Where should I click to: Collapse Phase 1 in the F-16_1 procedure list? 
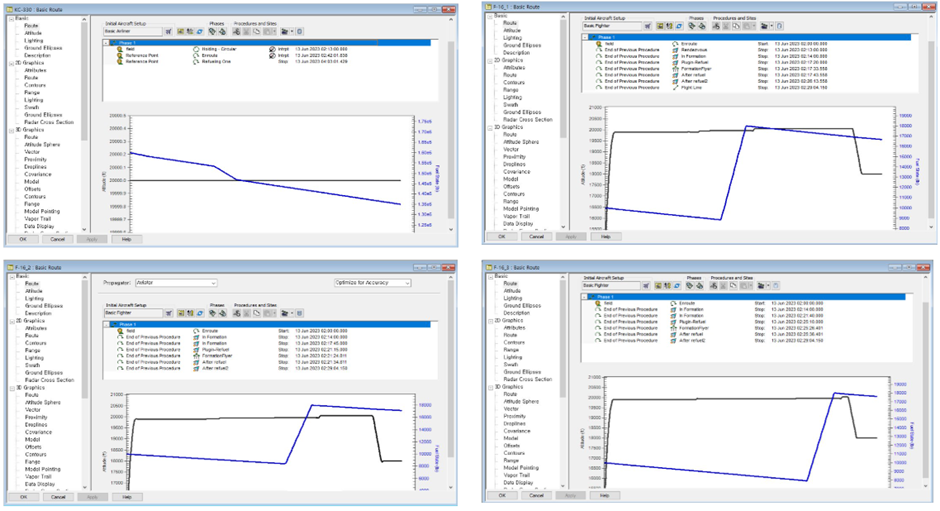pos(585,37)
